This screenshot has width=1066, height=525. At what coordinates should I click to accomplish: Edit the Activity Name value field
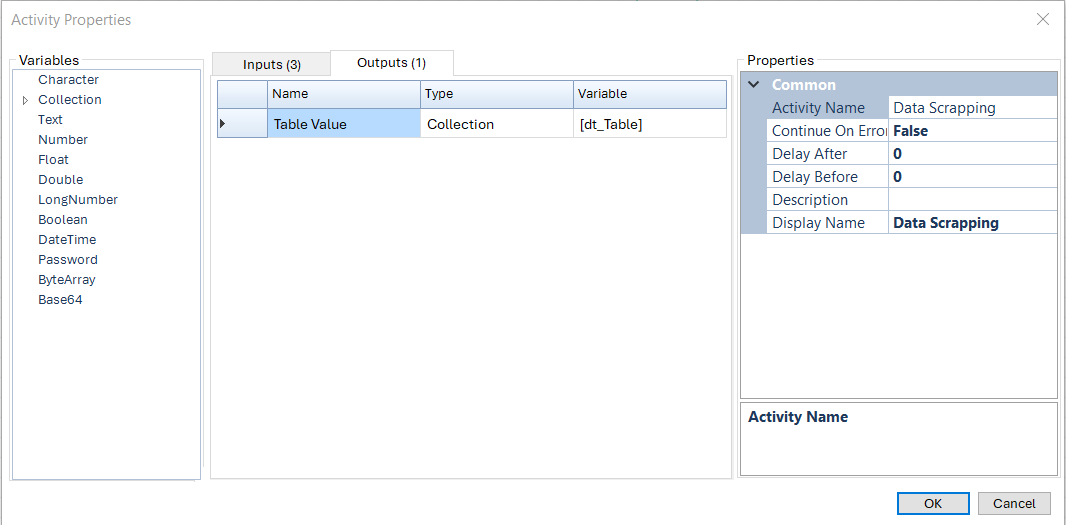(x=971, y=108)
